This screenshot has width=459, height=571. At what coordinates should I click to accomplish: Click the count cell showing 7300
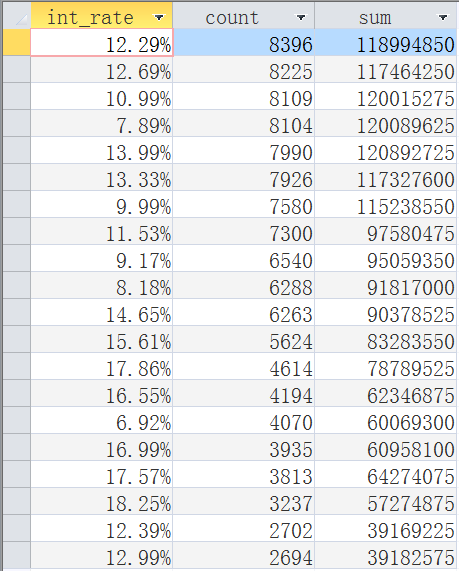[x=244, y=231]
